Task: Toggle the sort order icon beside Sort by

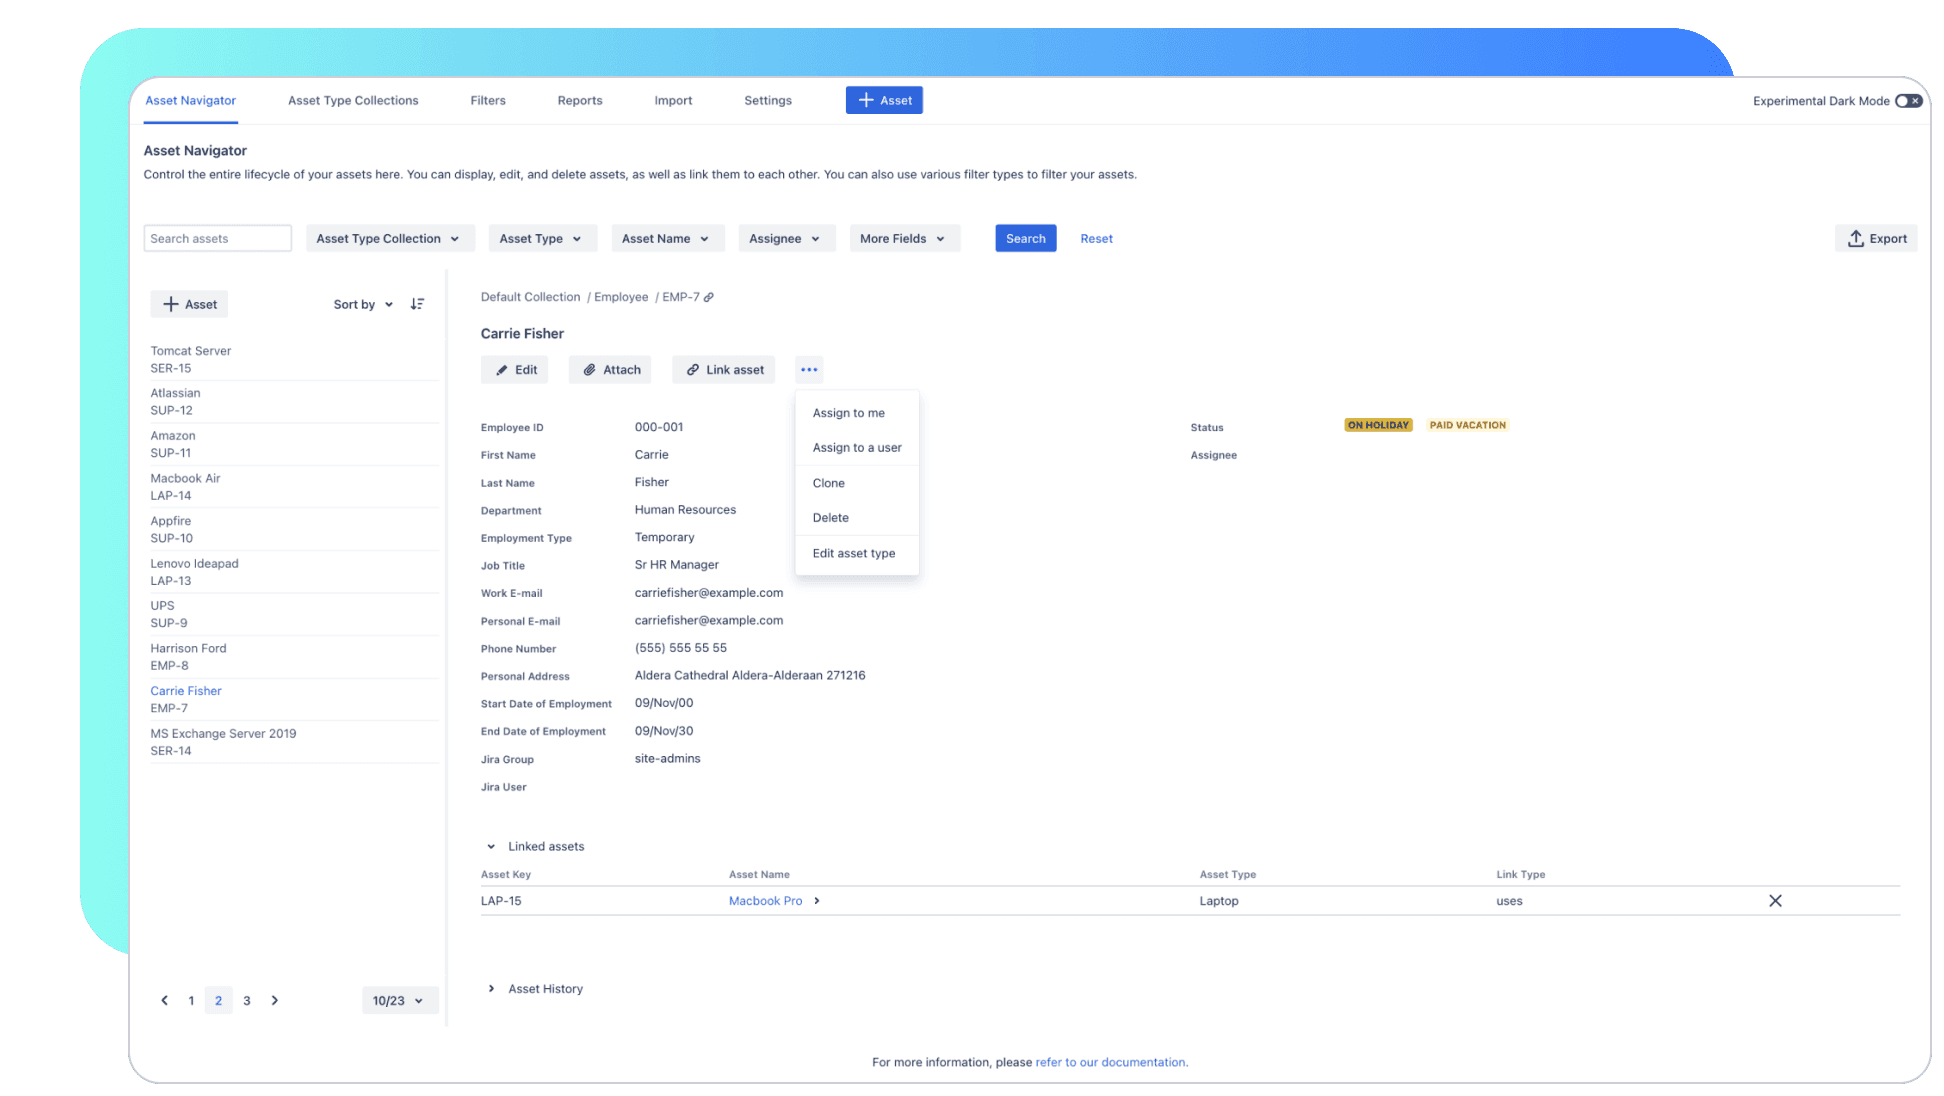Action: coord(418,303)
